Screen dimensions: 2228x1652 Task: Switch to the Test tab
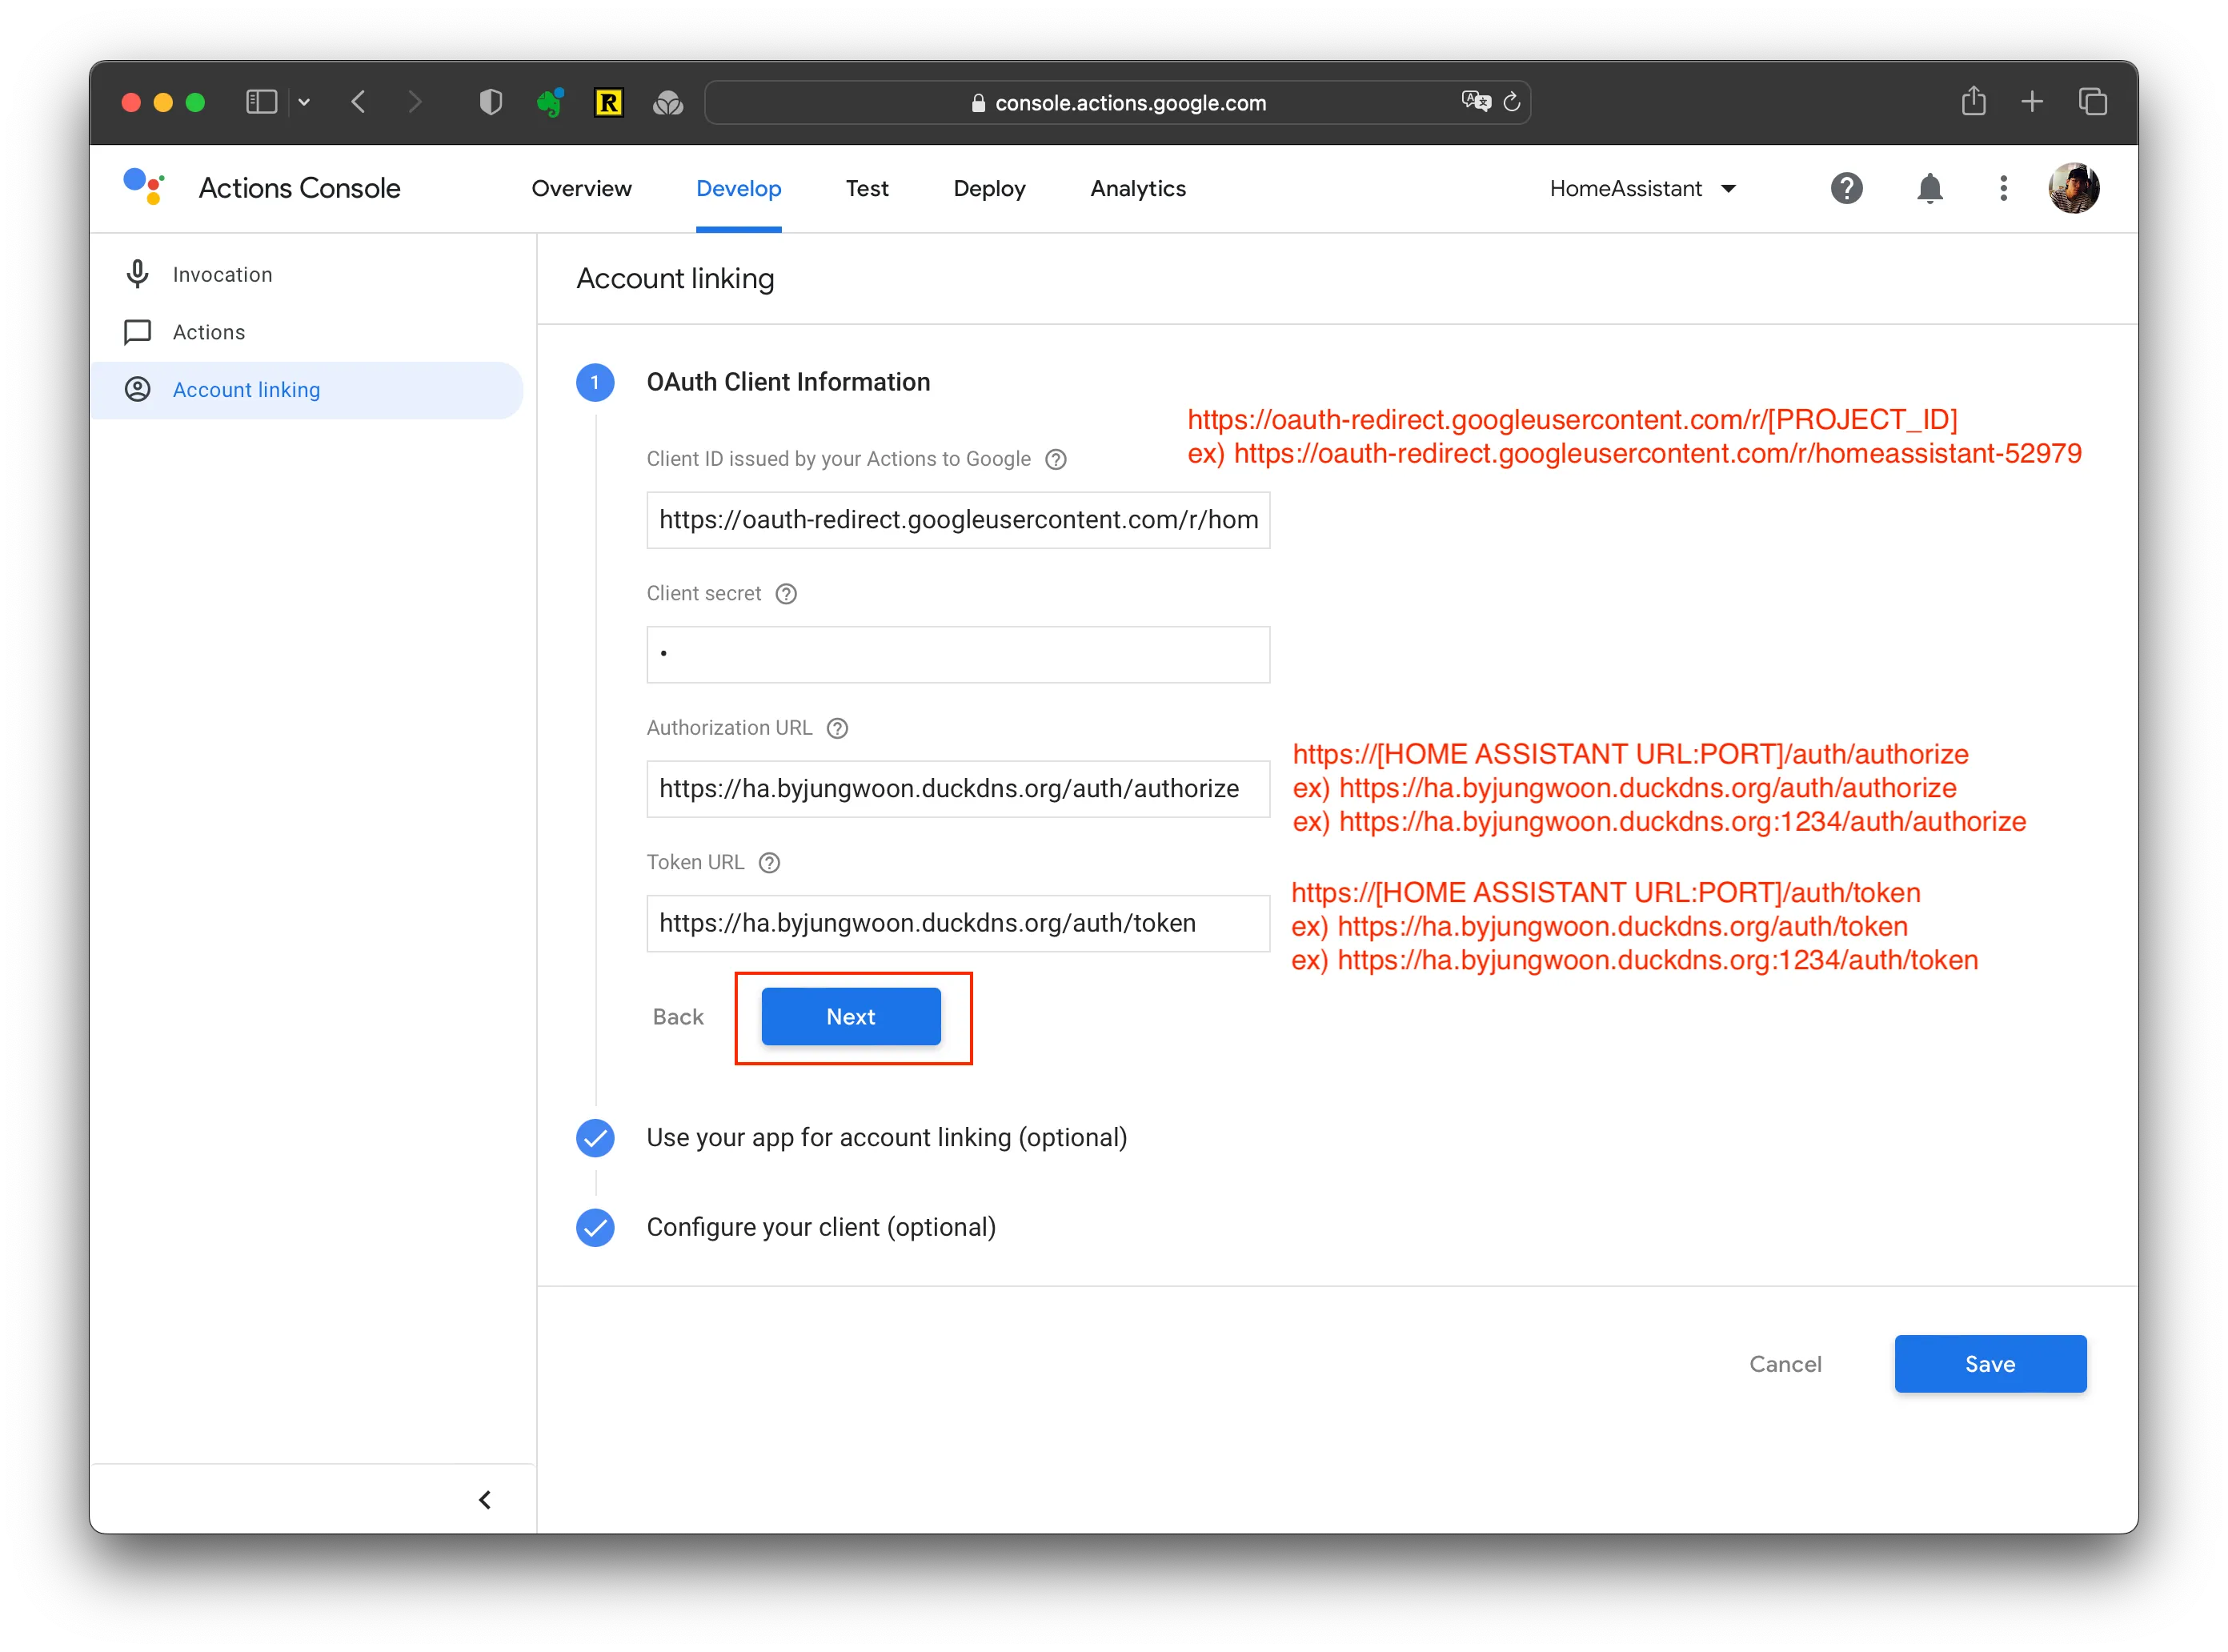[866, 188]
